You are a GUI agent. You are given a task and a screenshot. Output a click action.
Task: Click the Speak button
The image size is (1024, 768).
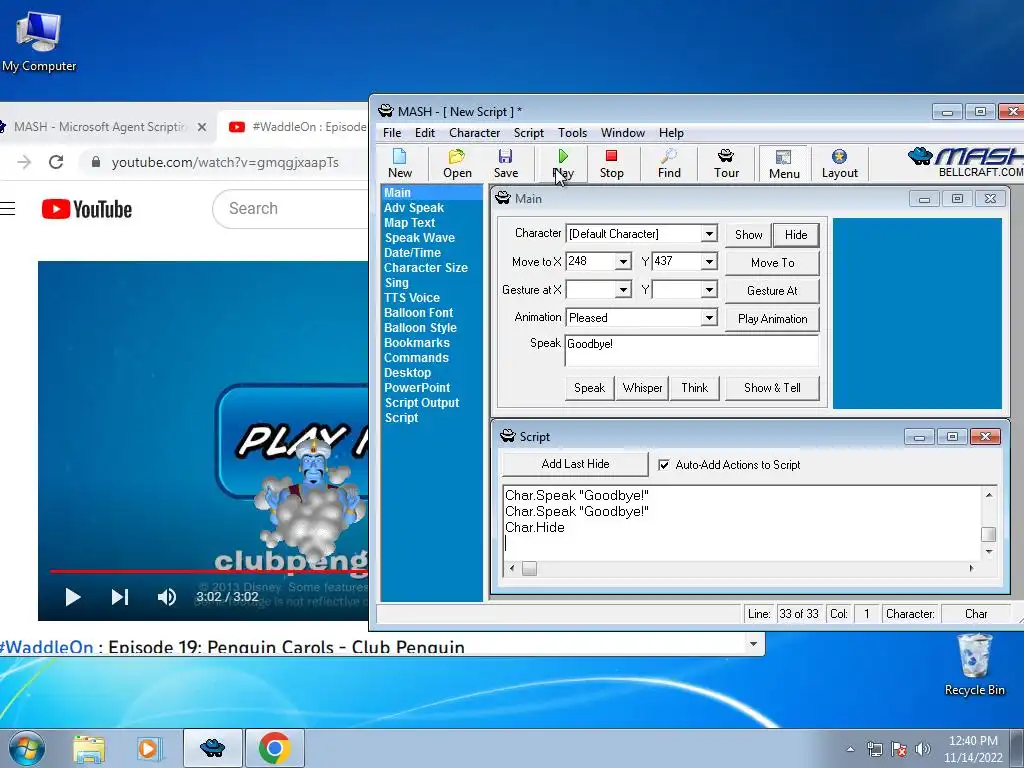[x=589, y=388]
